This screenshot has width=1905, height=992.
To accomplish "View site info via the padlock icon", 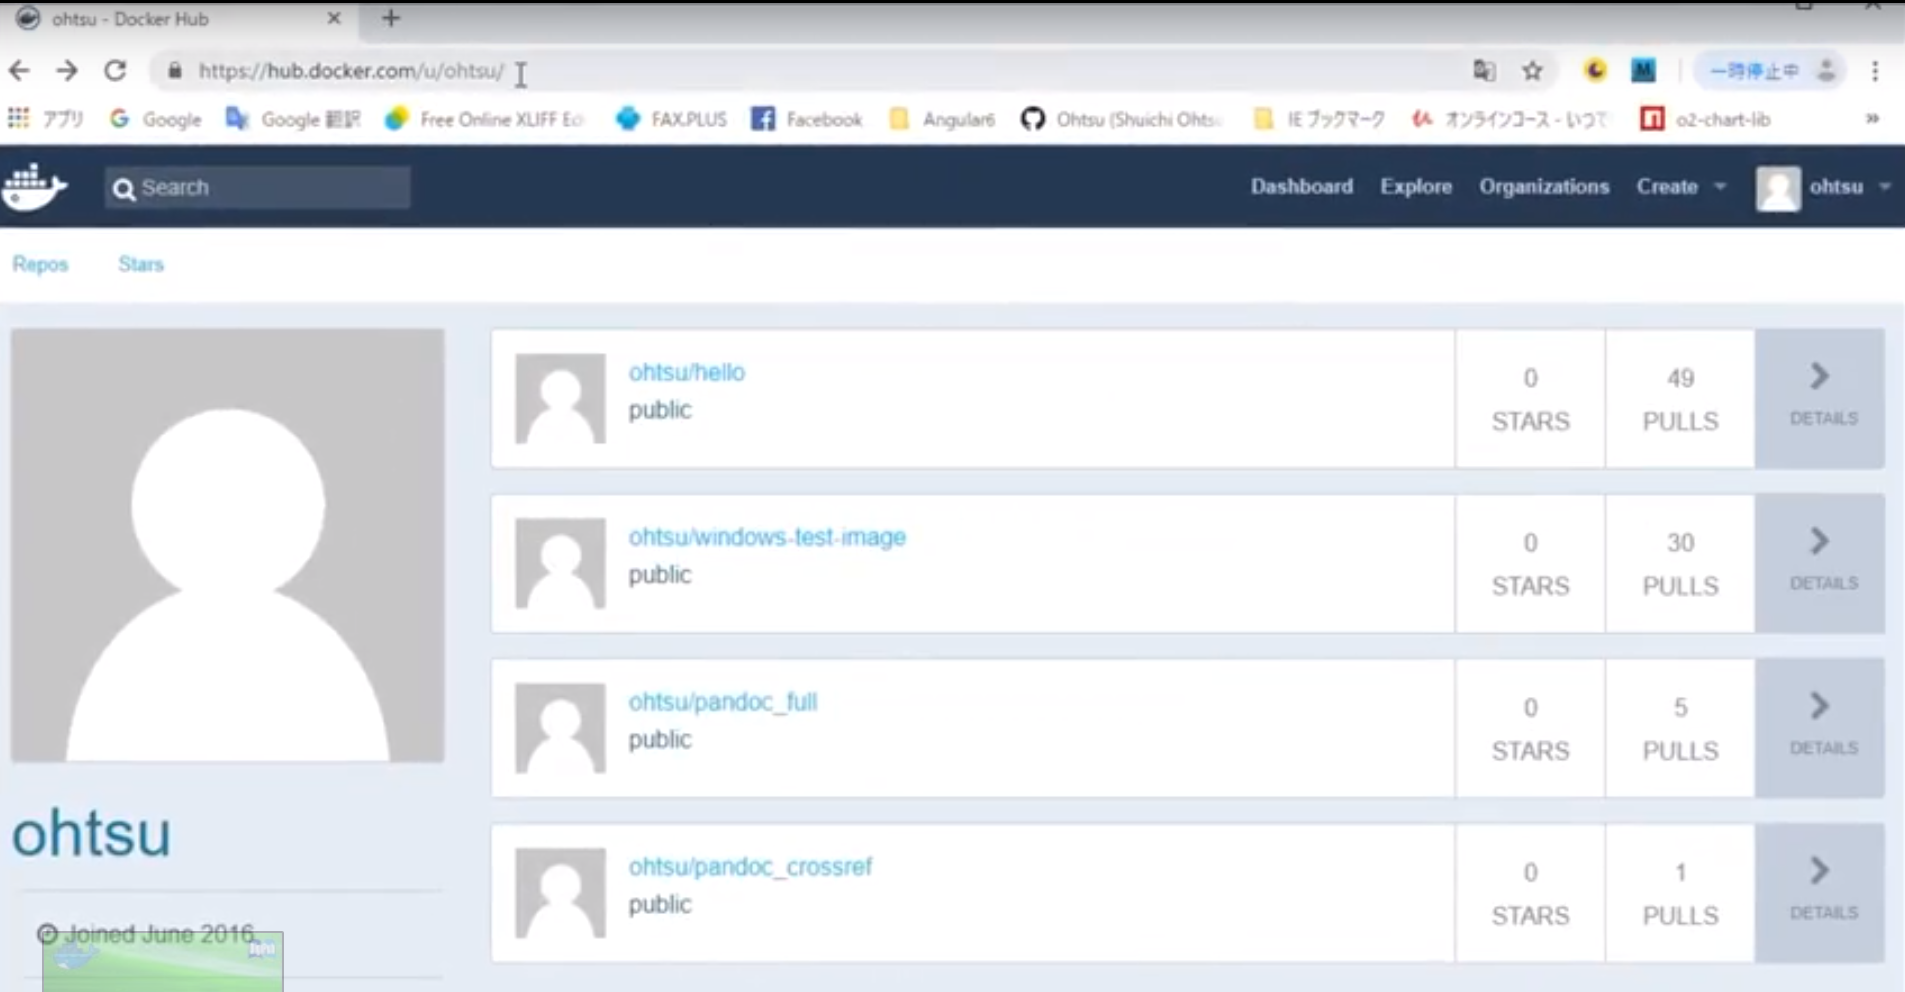I will (x=175, y=71).
